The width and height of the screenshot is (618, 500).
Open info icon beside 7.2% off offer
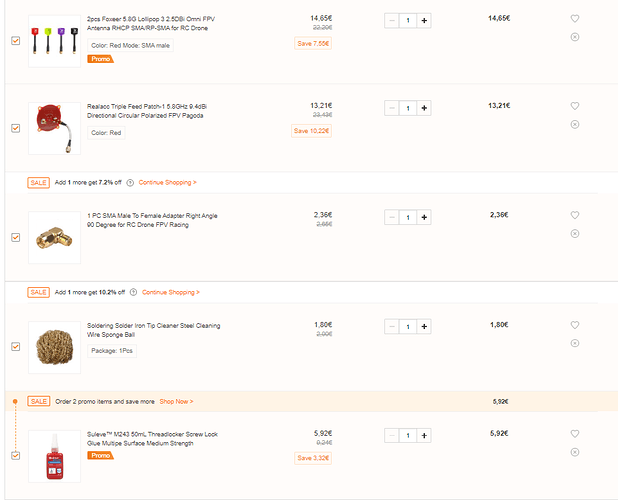(130, 183)
